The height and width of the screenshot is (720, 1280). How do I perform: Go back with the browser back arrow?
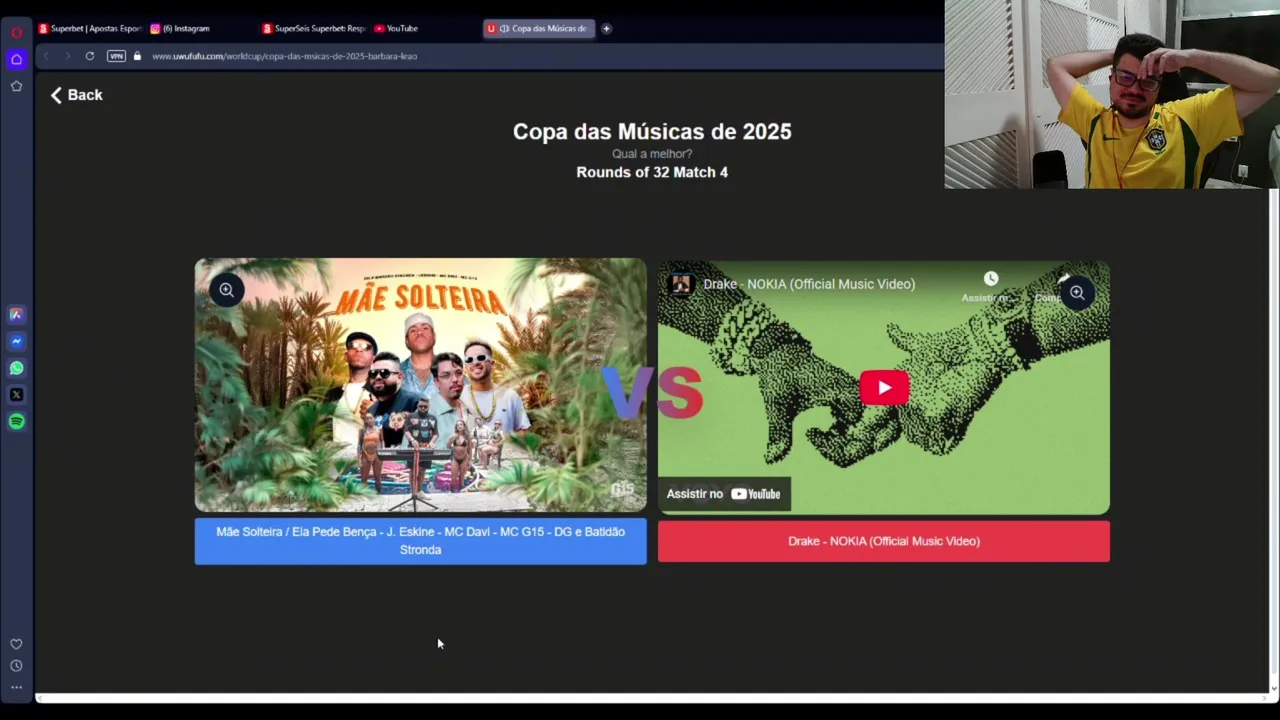click(x=46, y=56)
